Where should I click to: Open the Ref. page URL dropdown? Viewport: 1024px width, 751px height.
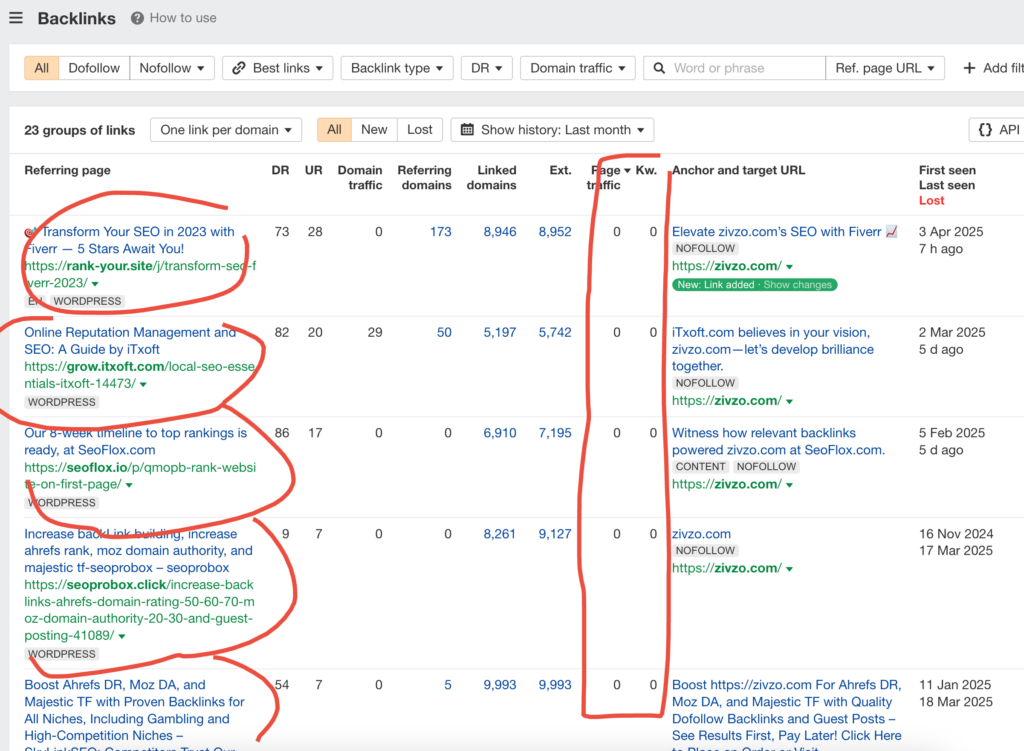point(885,68)
